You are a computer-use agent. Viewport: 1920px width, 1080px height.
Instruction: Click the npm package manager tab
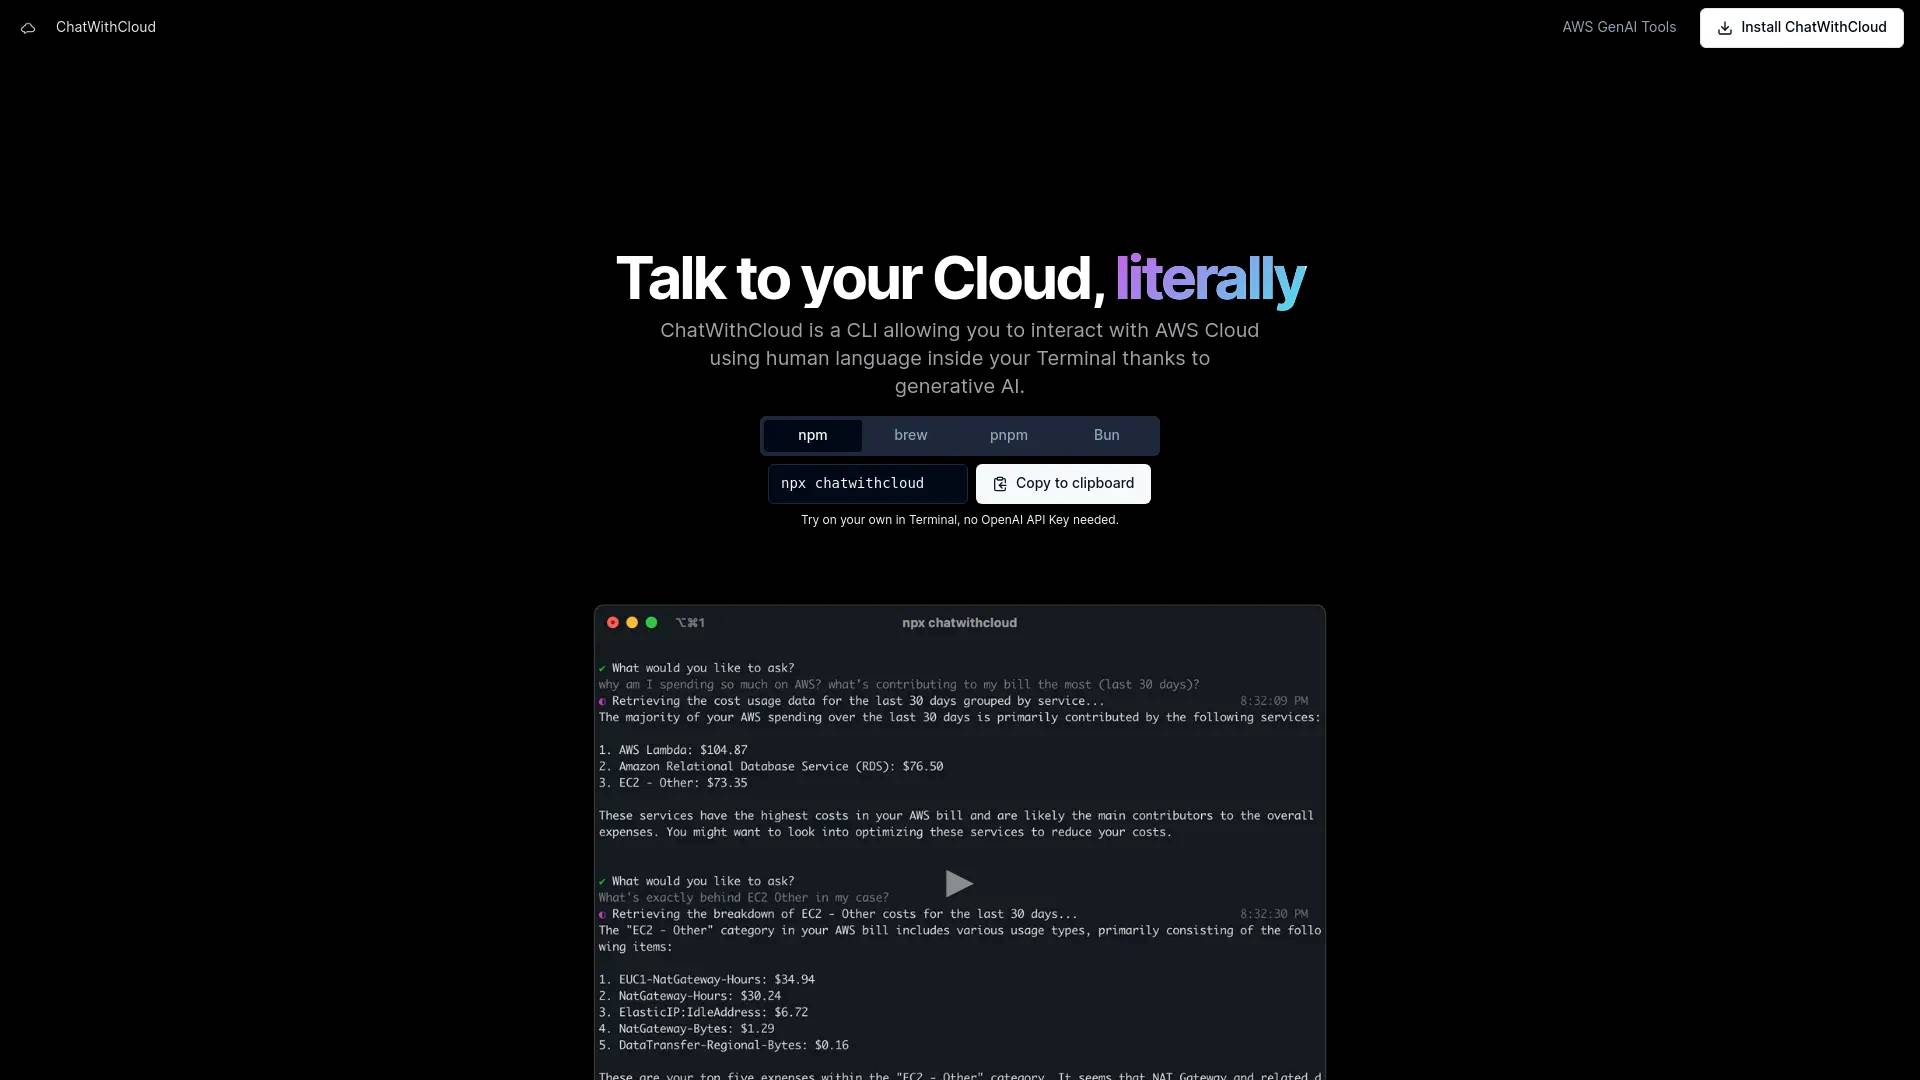click(812, 435)
